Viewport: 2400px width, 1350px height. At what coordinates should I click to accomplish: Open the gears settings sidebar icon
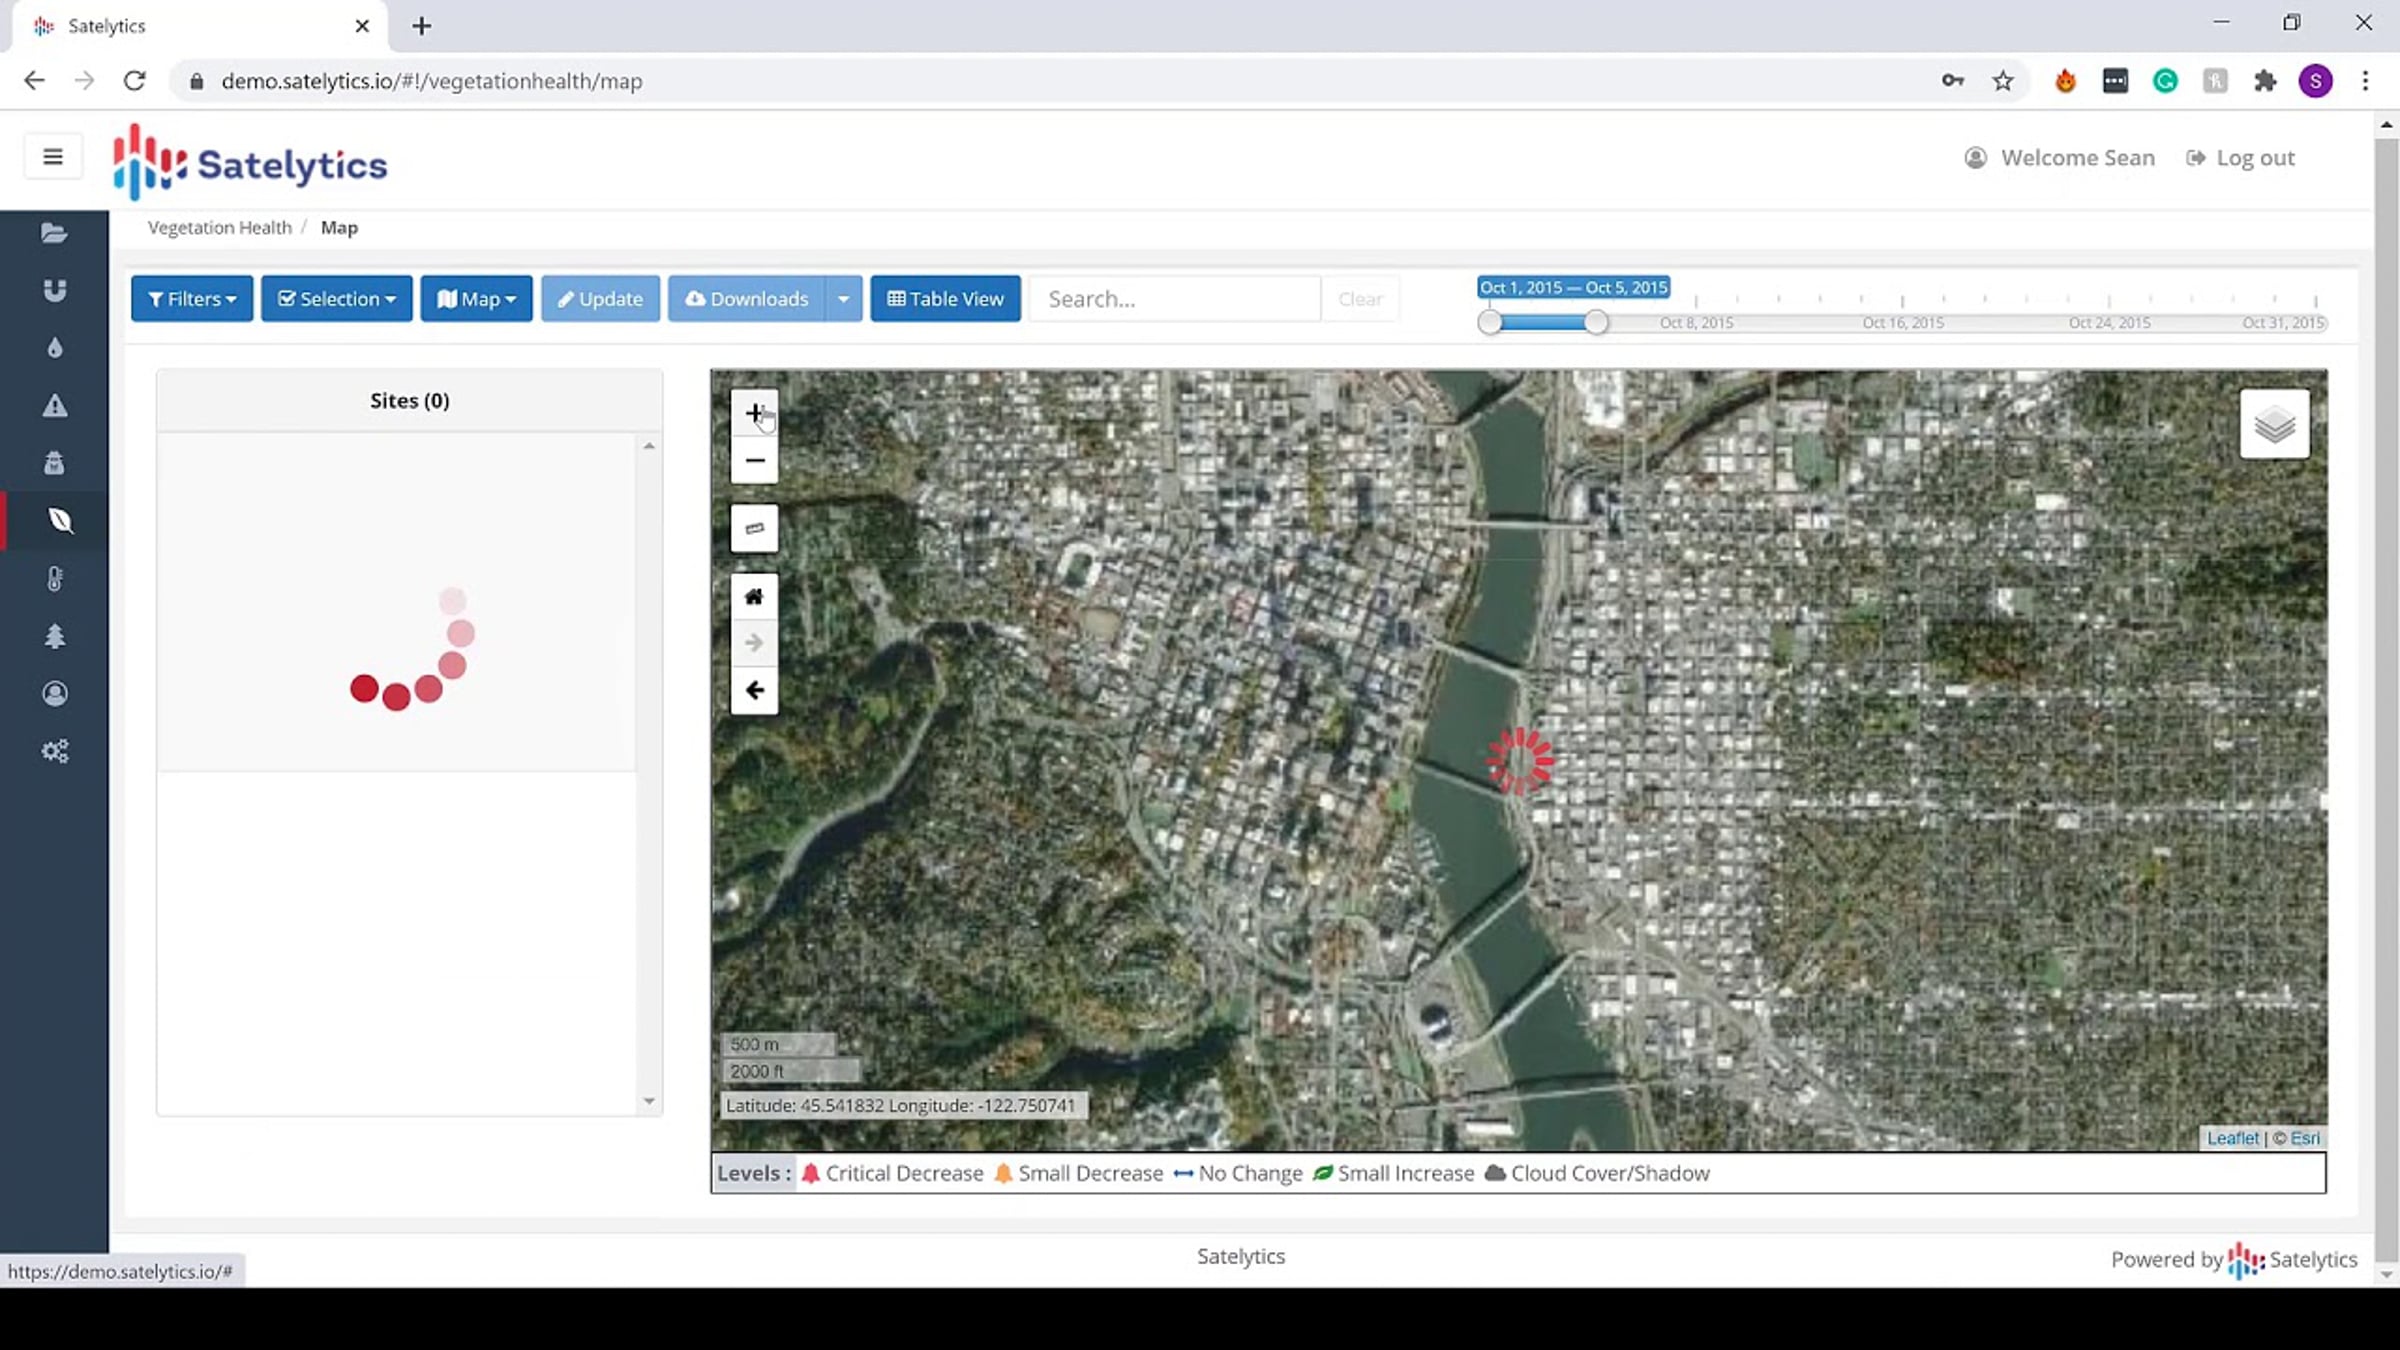[x=55, y=751]
